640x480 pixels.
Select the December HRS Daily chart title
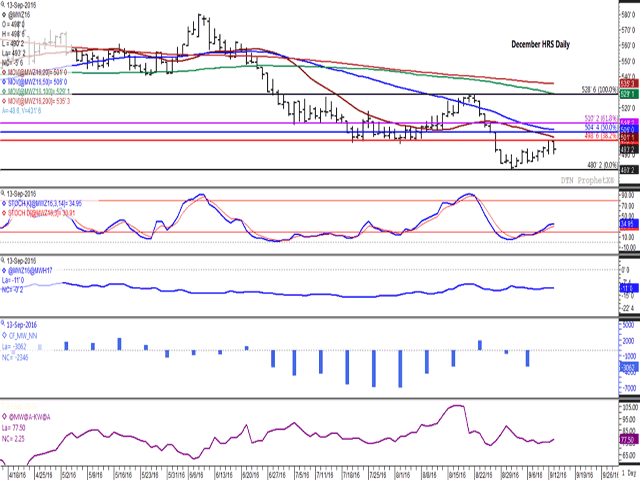click(540, 44)
